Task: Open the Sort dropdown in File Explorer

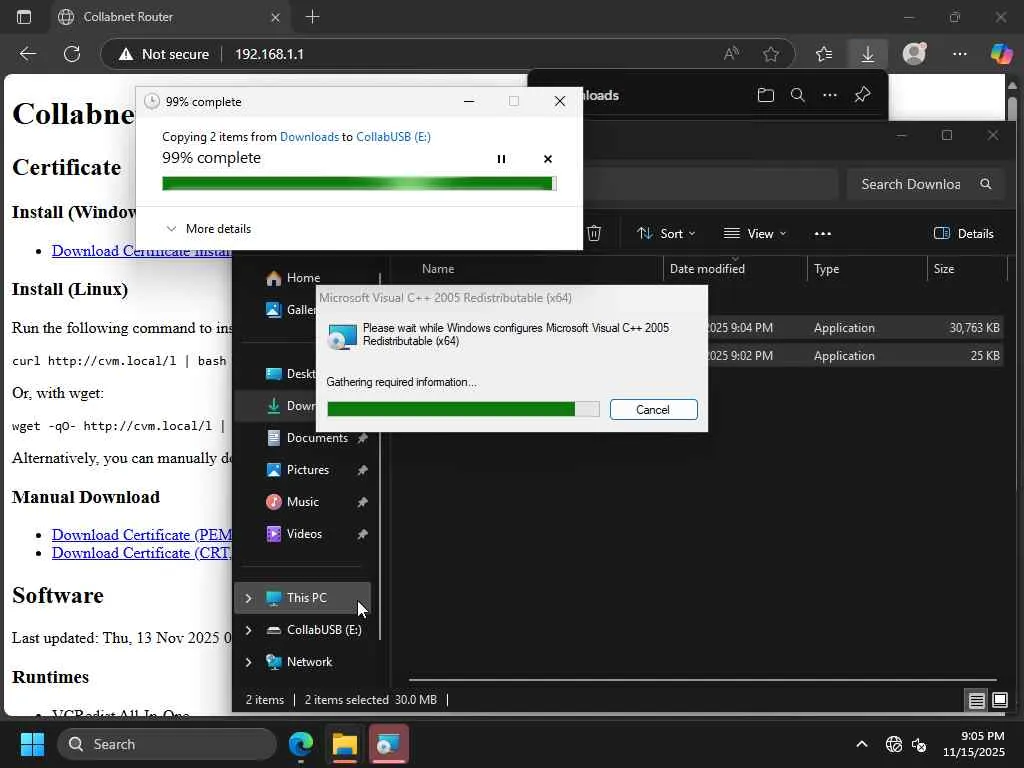Action: [666, 233]
